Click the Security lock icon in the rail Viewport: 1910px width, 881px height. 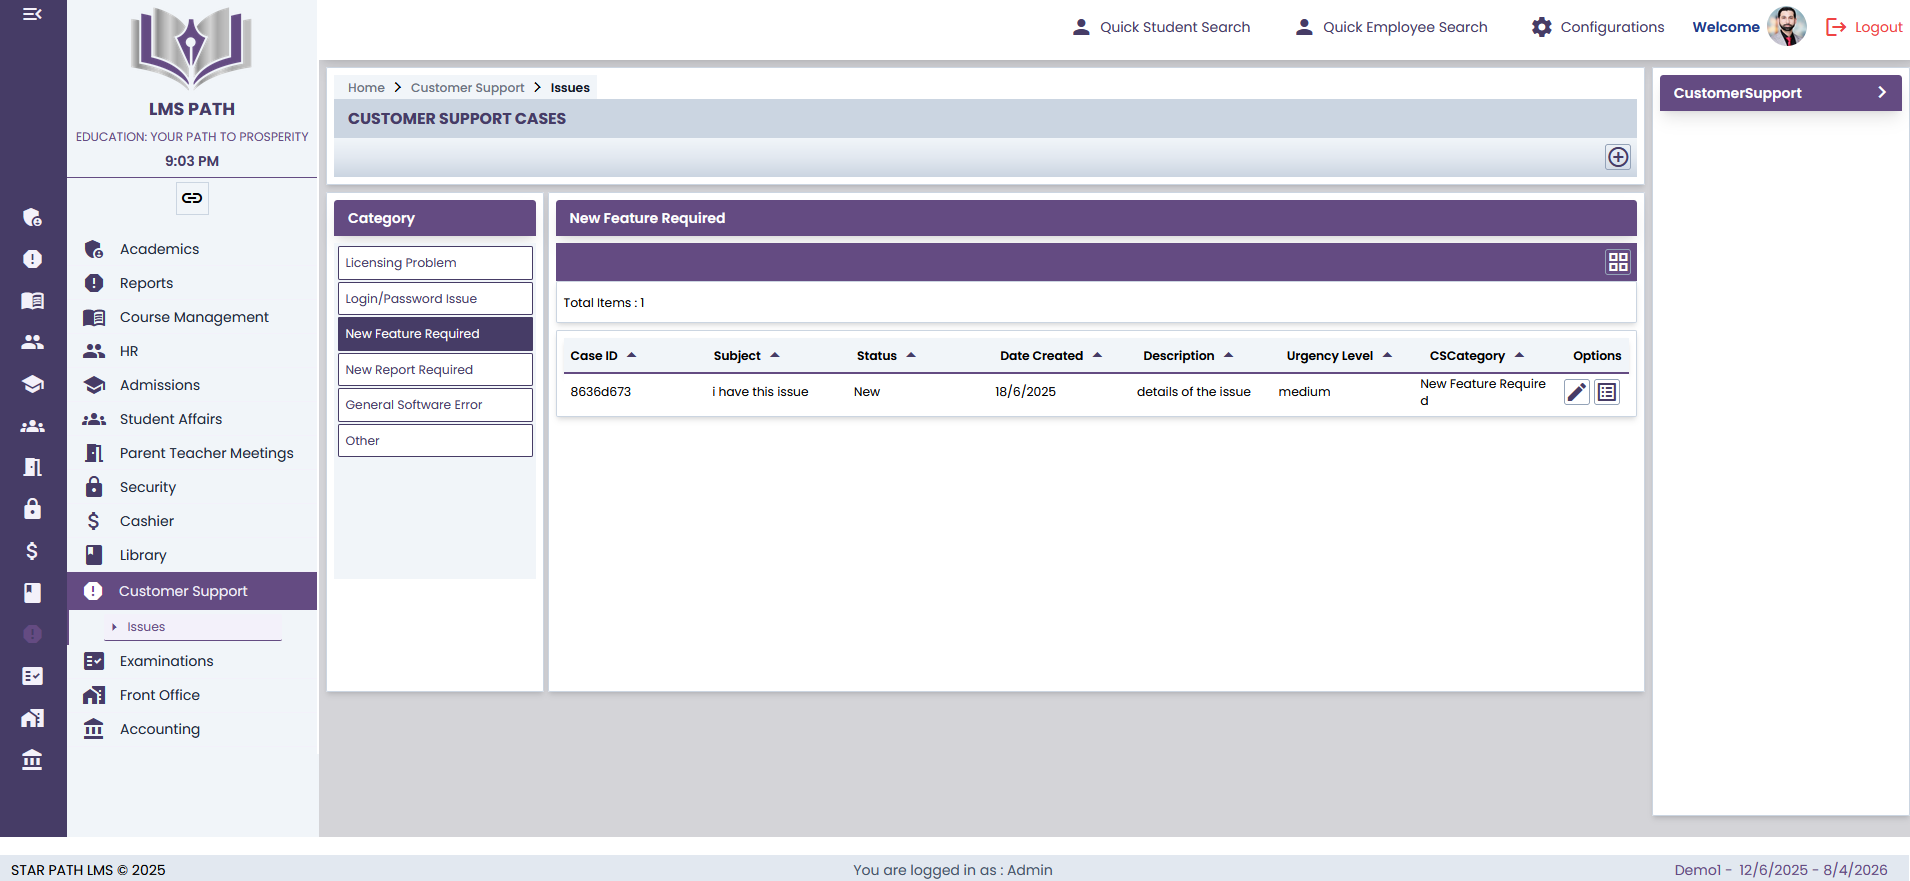[32, 509]
